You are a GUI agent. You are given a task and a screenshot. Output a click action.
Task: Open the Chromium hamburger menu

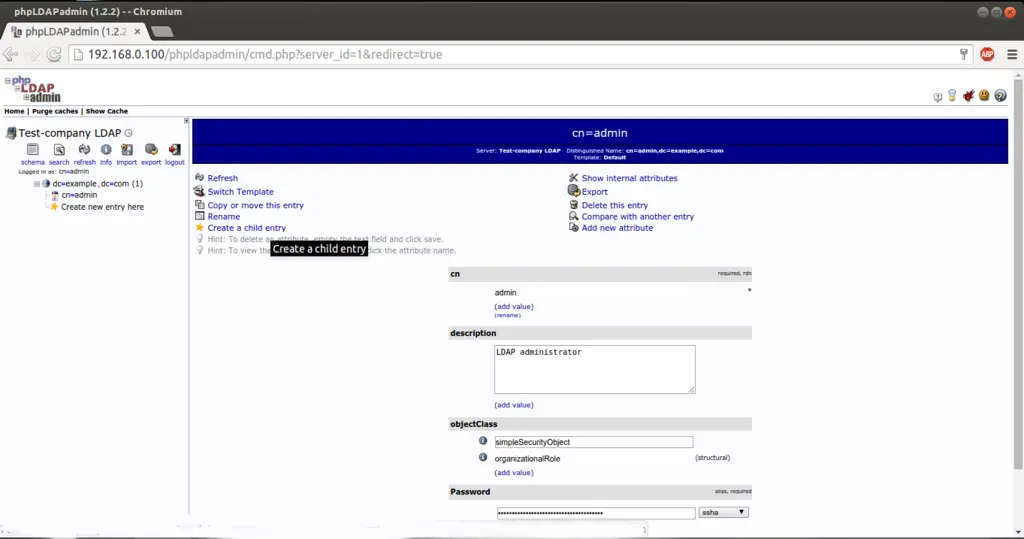coord(1009,54)
